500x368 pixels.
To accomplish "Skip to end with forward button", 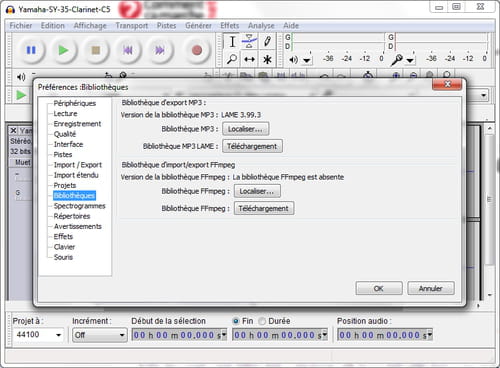I will (x=160, y=50).
